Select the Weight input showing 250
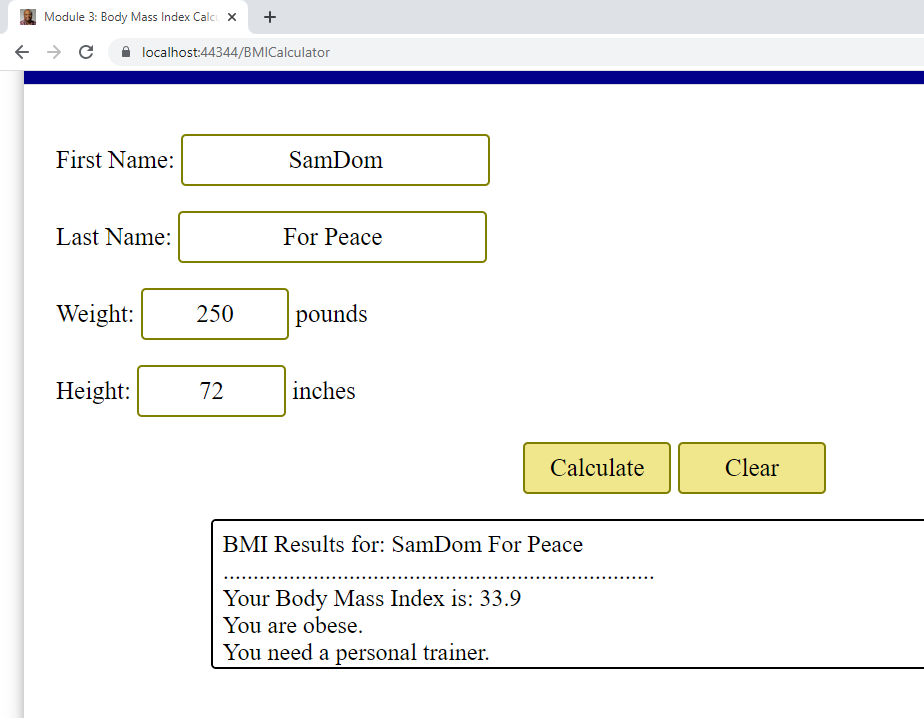924x718 pixels. coord(215,314)
